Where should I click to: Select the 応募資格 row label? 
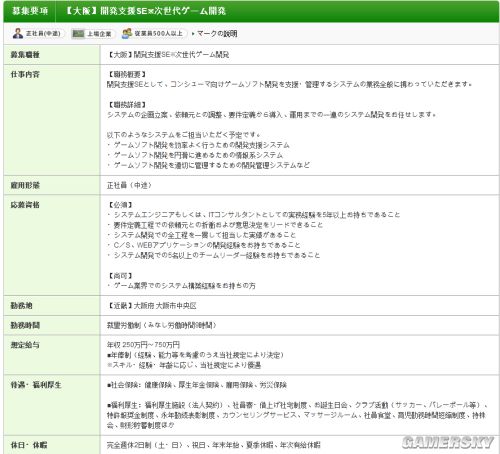tap(25, 205)
